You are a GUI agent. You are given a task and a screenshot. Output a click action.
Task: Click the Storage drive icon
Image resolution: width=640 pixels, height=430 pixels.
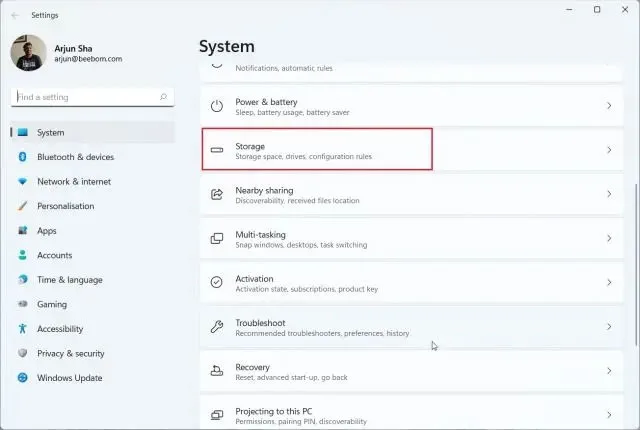217,150
